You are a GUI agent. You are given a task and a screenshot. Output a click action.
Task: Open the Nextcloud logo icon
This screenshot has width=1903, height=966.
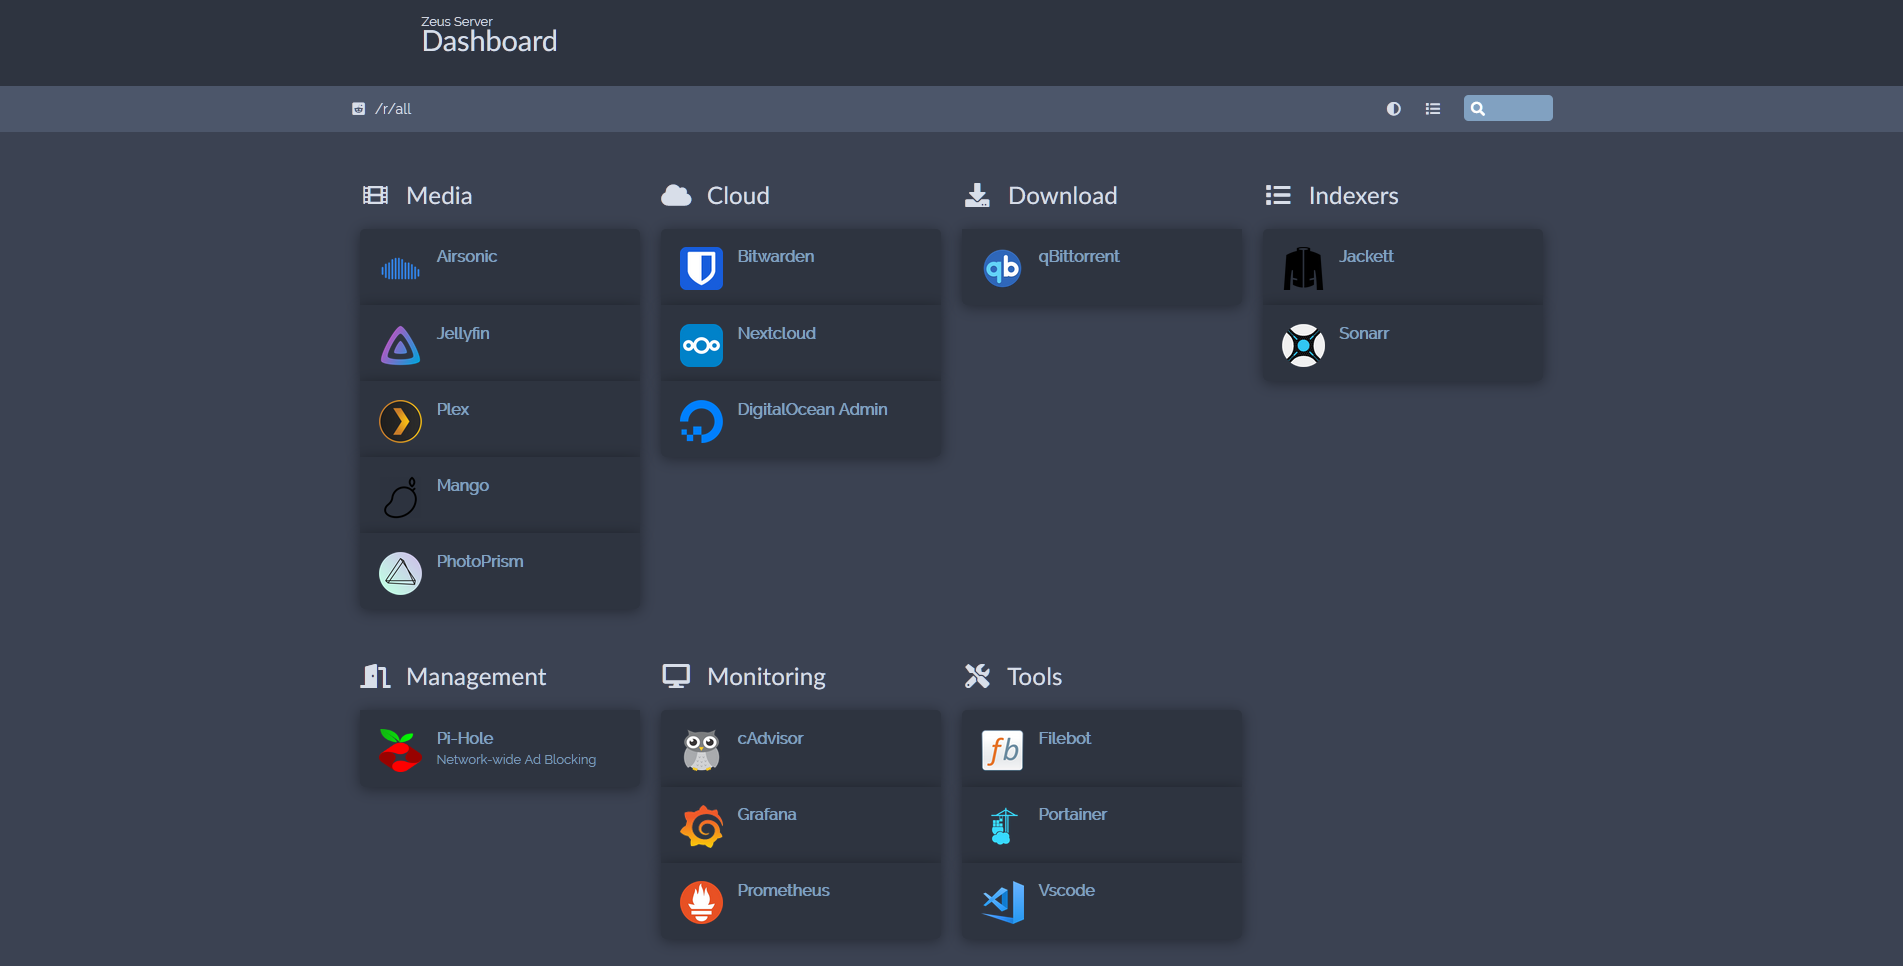coord(701,345)
